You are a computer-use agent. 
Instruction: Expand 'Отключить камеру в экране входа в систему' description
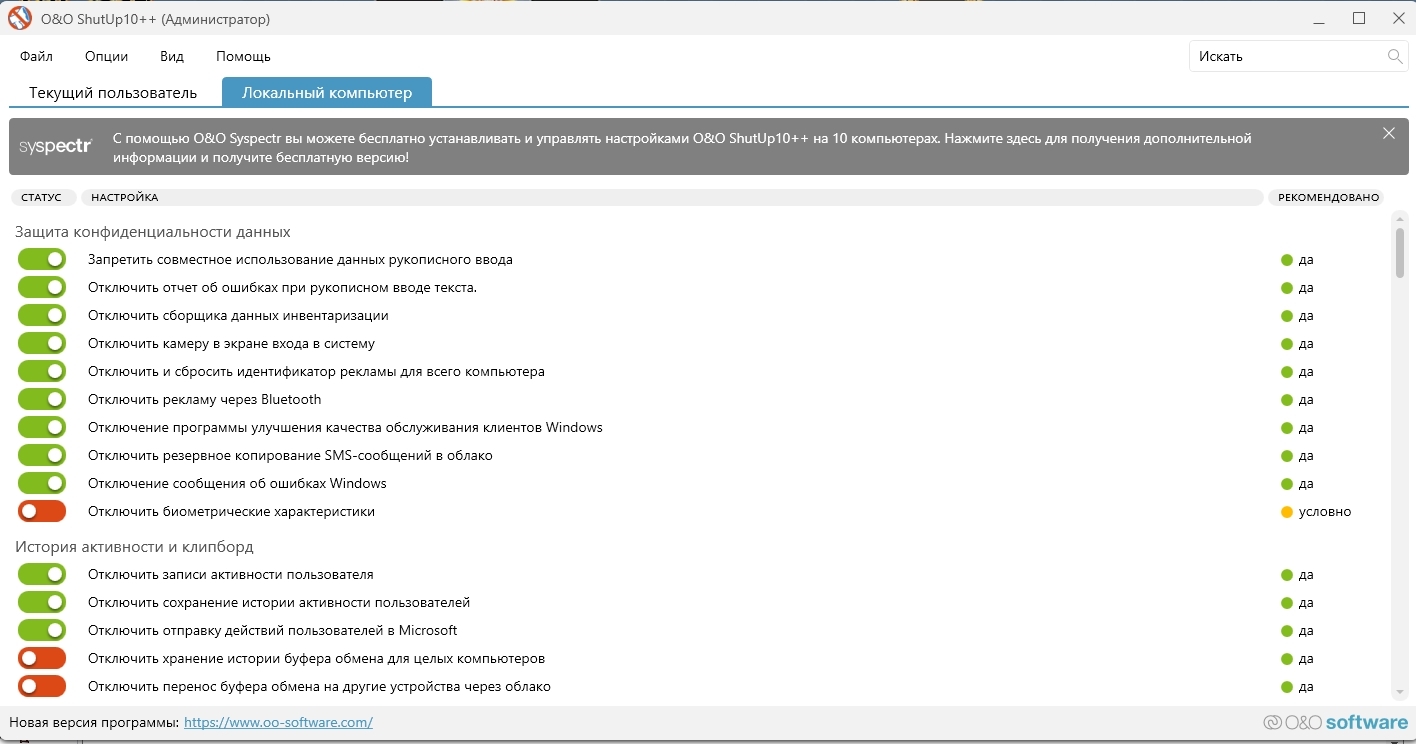pyautogui.click(x=231, y=343)
